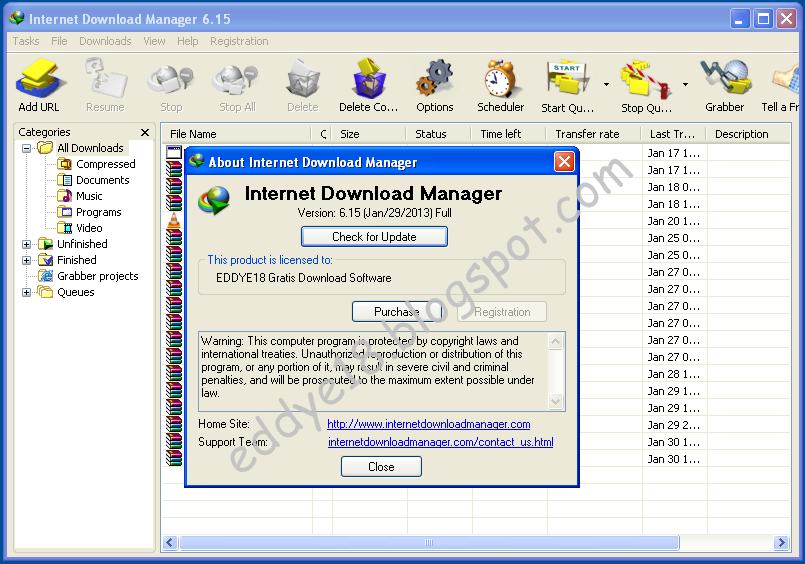
Task: Open the File menu
Action: (x=59, y=41)
